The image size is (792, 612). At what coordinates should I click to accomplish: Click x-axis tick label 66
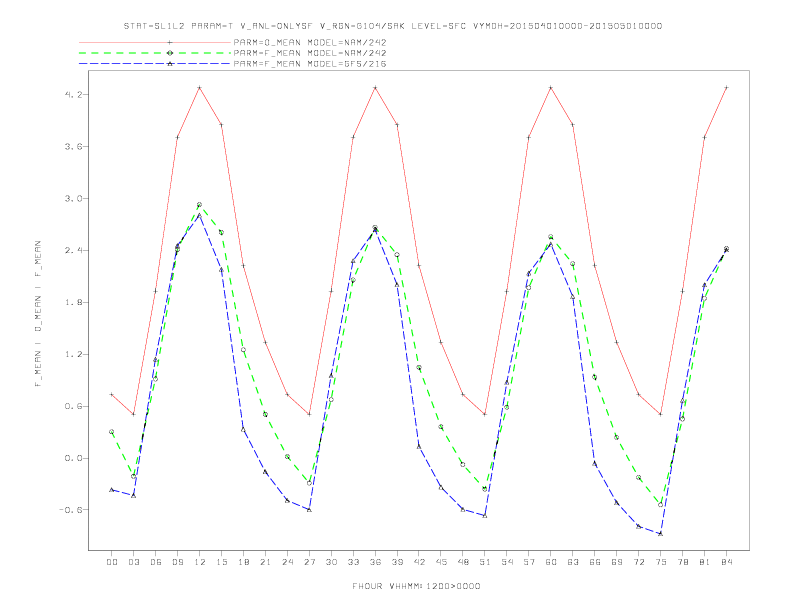pos(595,562)
